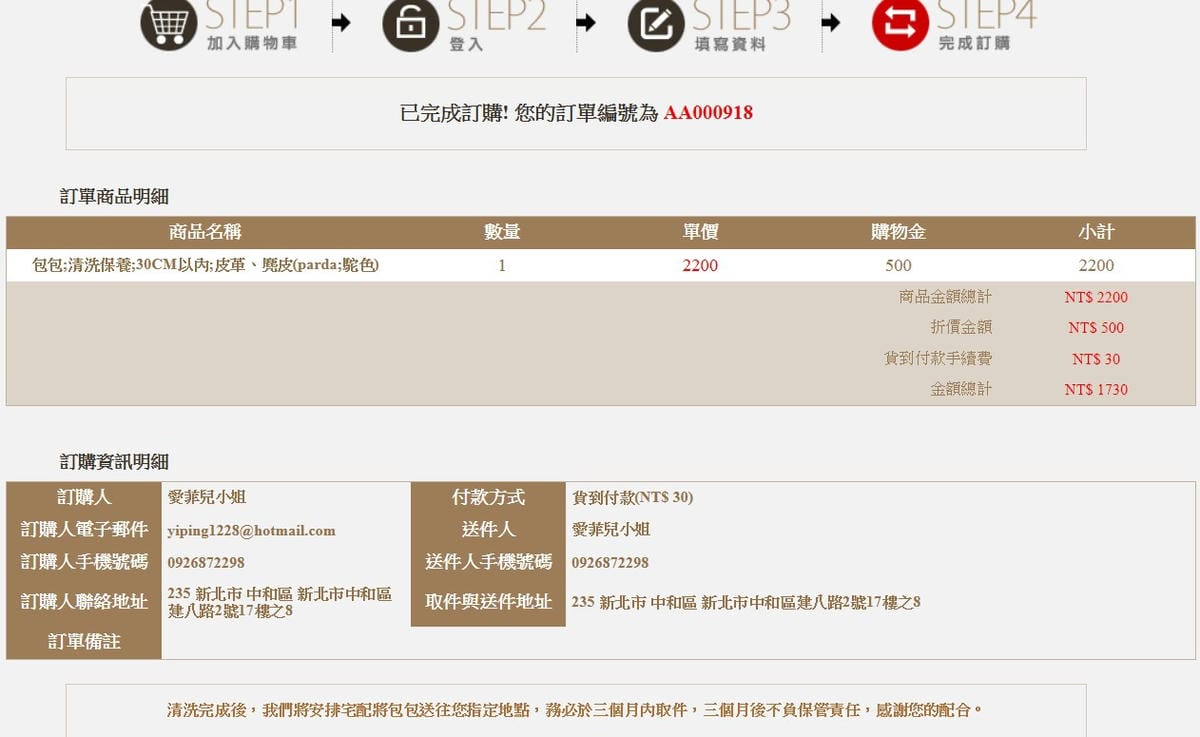Click the pencil STEP3 fill-in icon

(x=656, y=23)
